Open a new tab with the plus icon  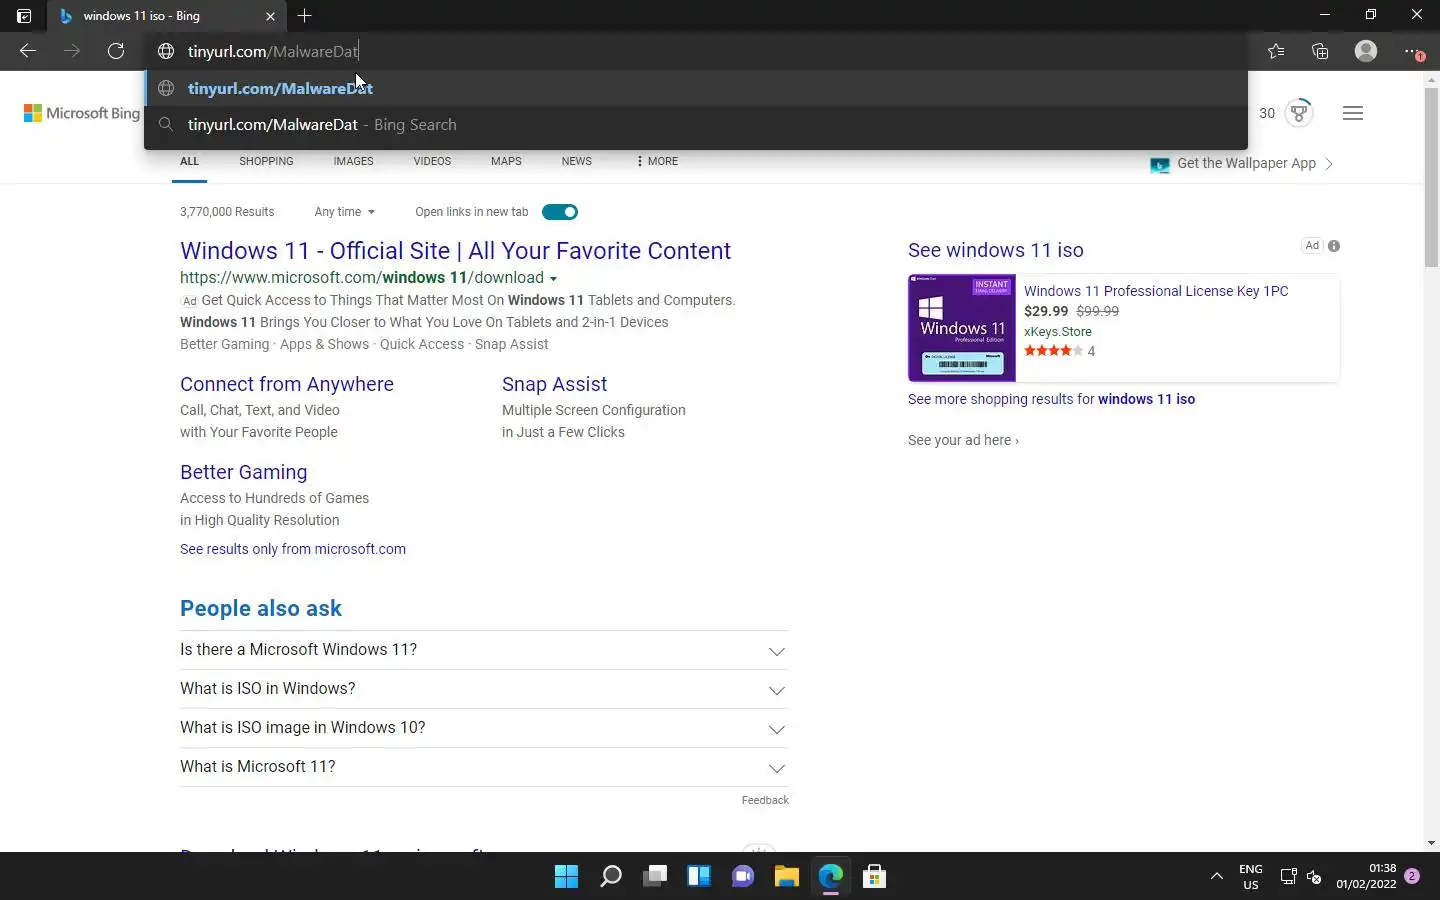(305, 16)
